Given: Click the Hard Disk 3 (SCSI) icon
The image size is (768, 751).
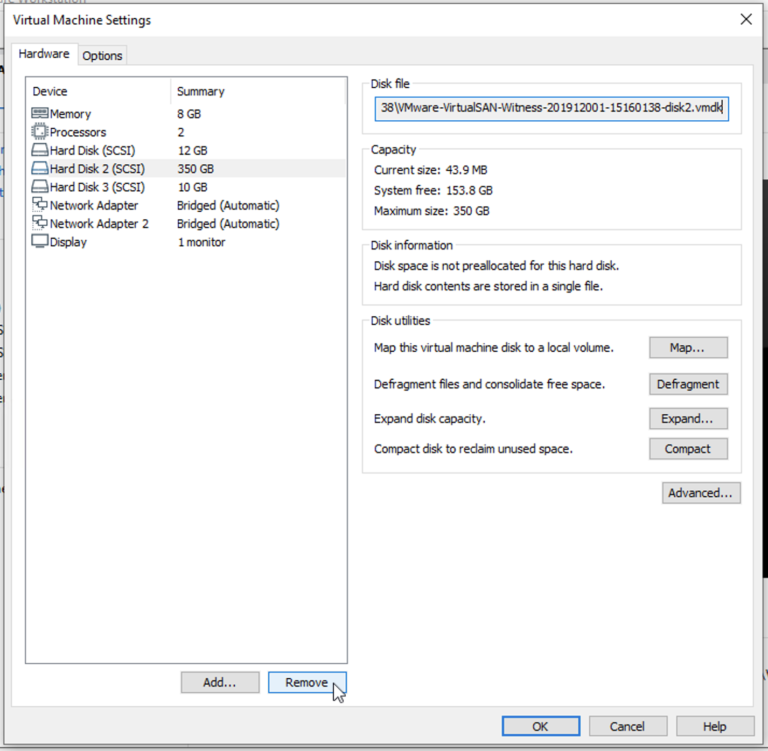Looking at the screenshot, I should click(x=40, y=187).
